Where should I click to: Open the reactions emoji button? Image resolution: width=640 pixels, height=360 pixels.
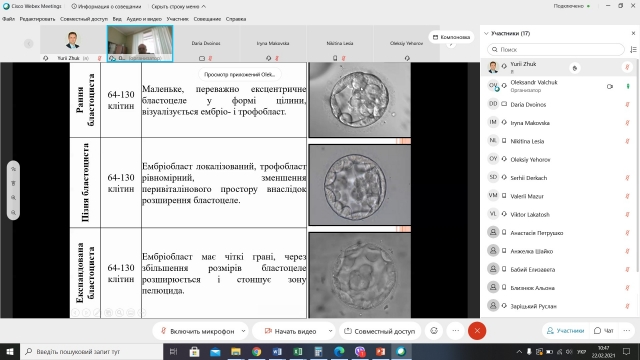434,331
